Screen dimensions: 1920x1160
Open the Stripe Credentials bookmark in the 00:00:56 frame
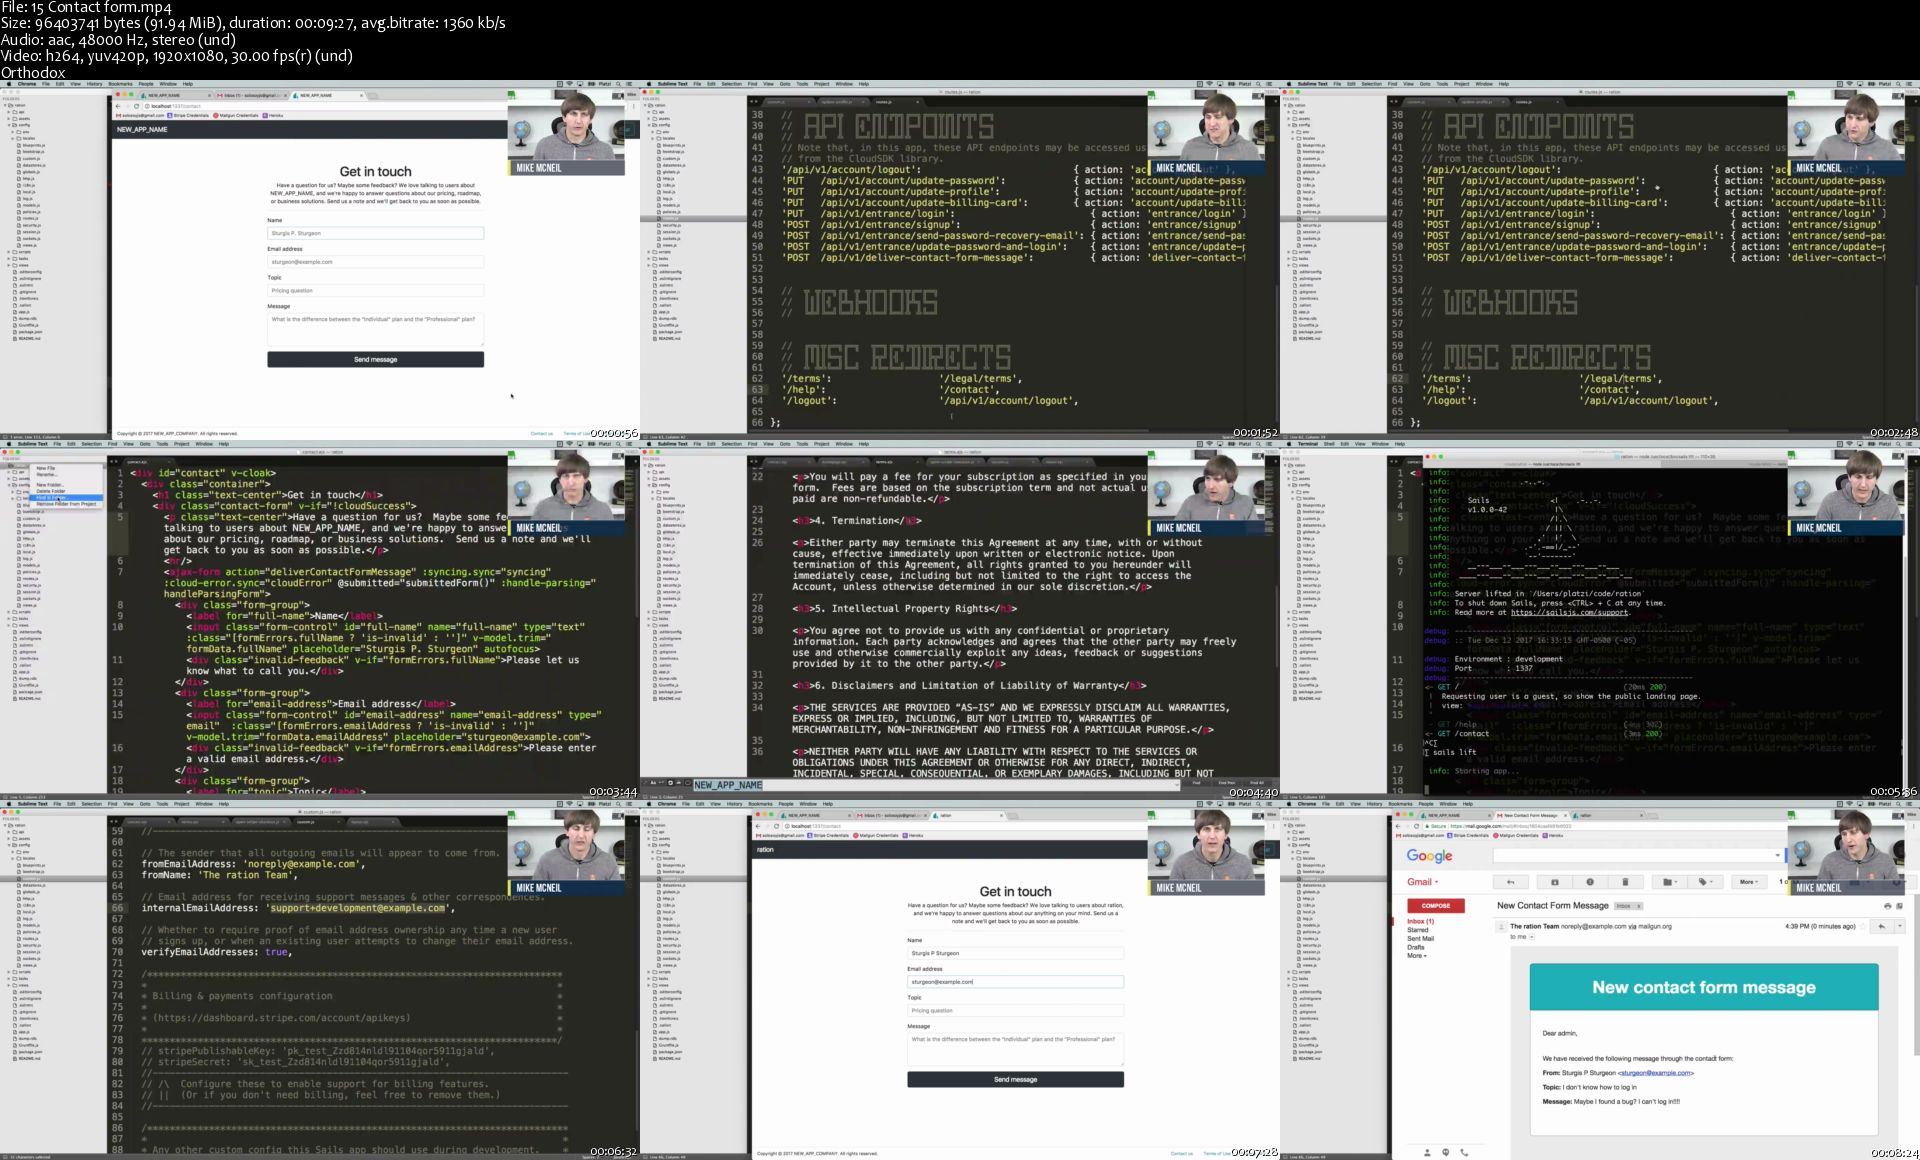click(x=188, y=115)
